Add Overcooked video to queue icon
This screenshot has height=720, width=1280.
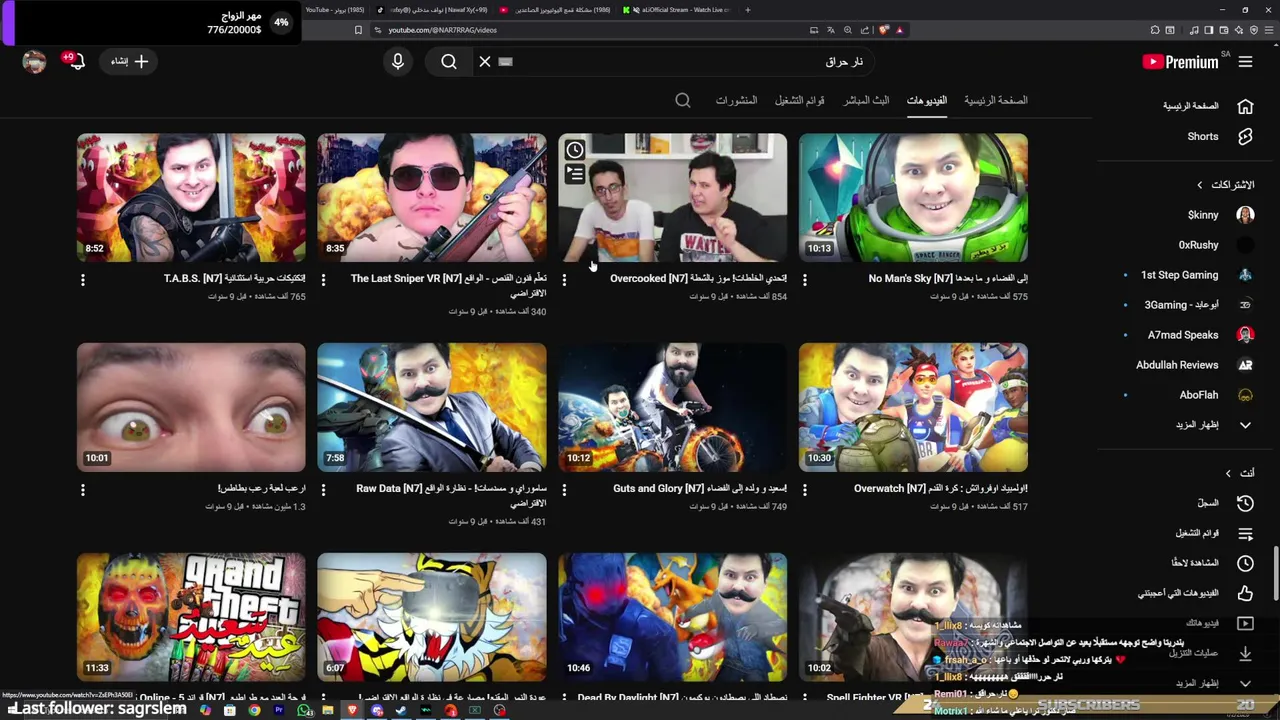(575, 175)
